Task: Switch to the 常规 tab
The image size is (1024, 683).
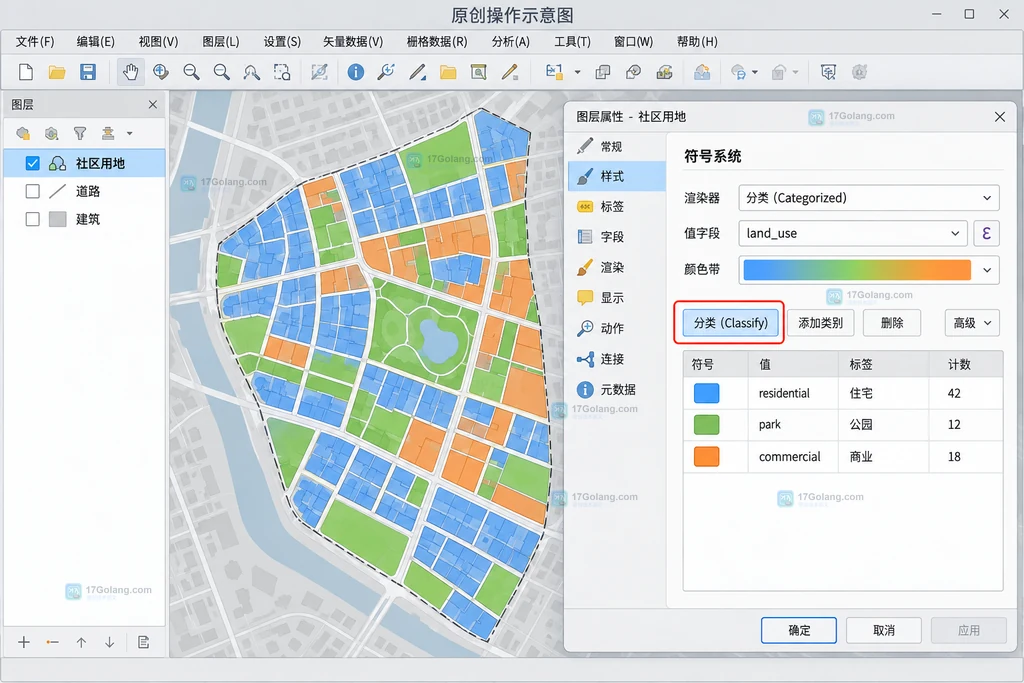Action: [616, 146]
